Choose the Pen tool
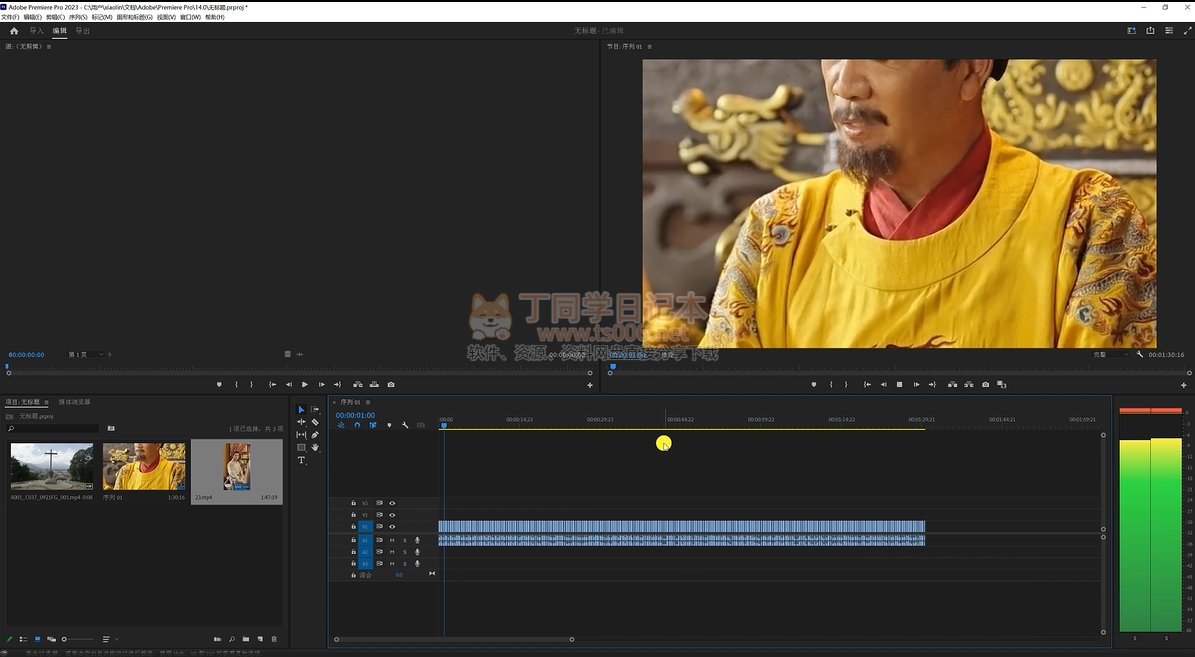This screenshot has width=1195, height=657. [x=315, y=435]
